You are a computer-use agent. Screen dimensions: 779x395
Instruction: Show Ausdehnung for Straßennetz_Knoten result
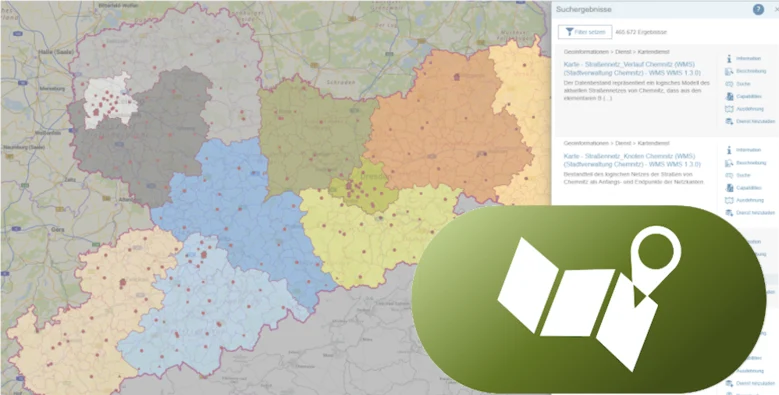click(744, 200)
